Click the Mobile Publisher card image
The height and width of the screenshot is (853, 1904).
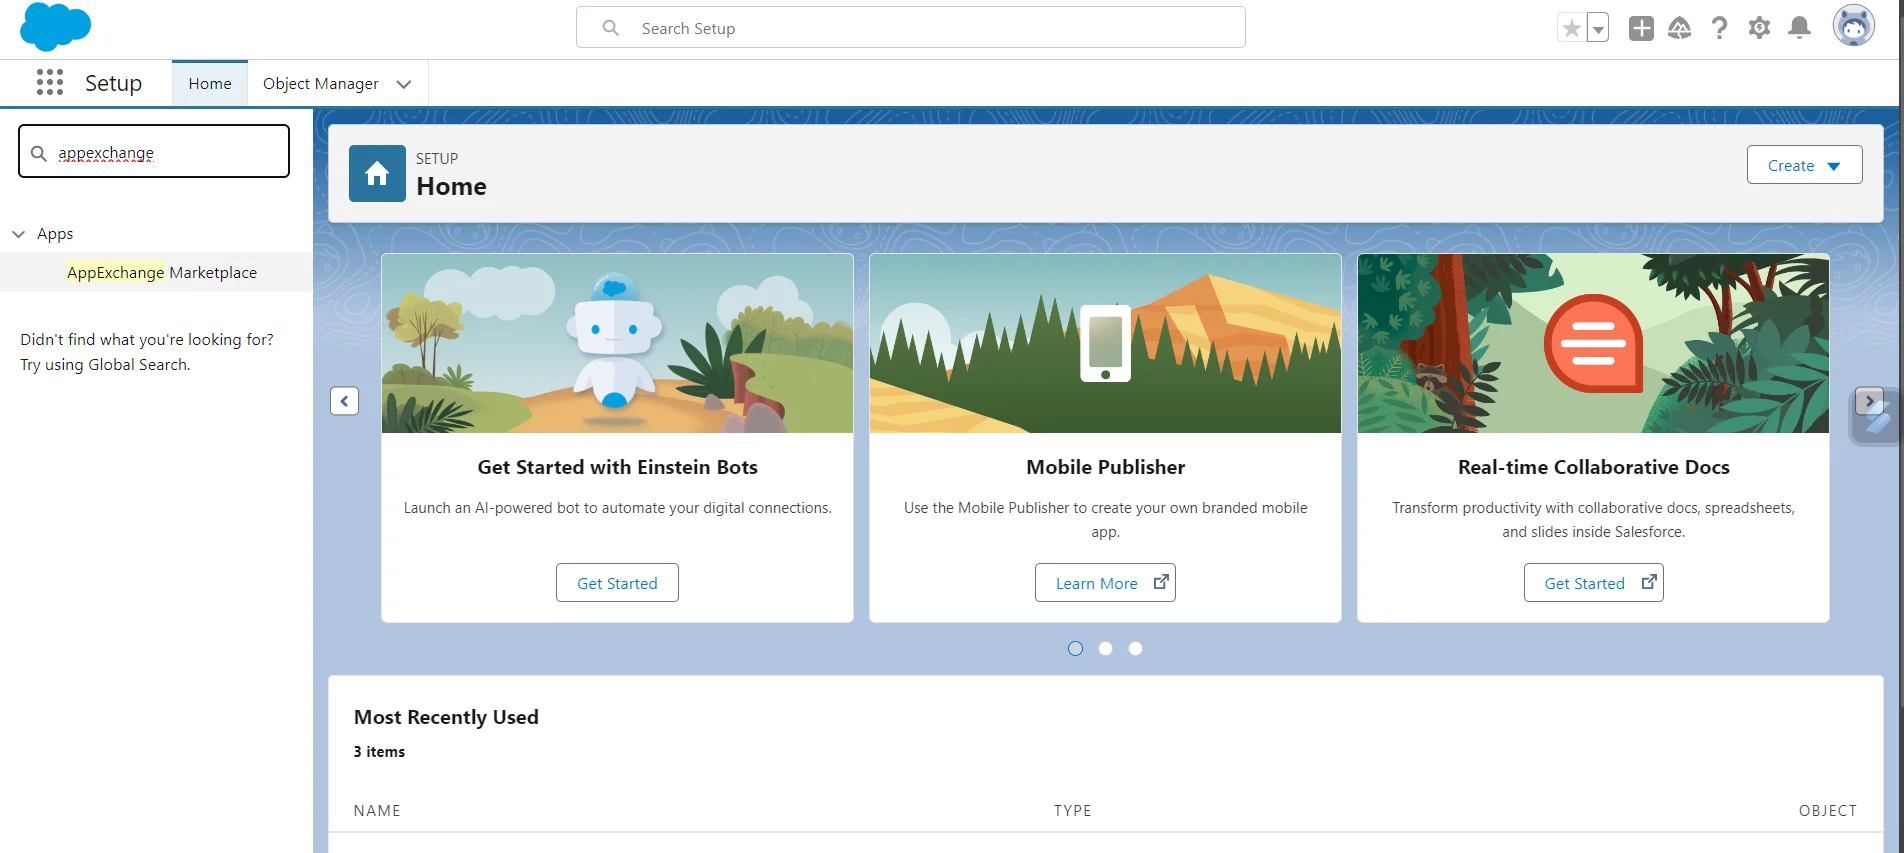[1105, 343]
